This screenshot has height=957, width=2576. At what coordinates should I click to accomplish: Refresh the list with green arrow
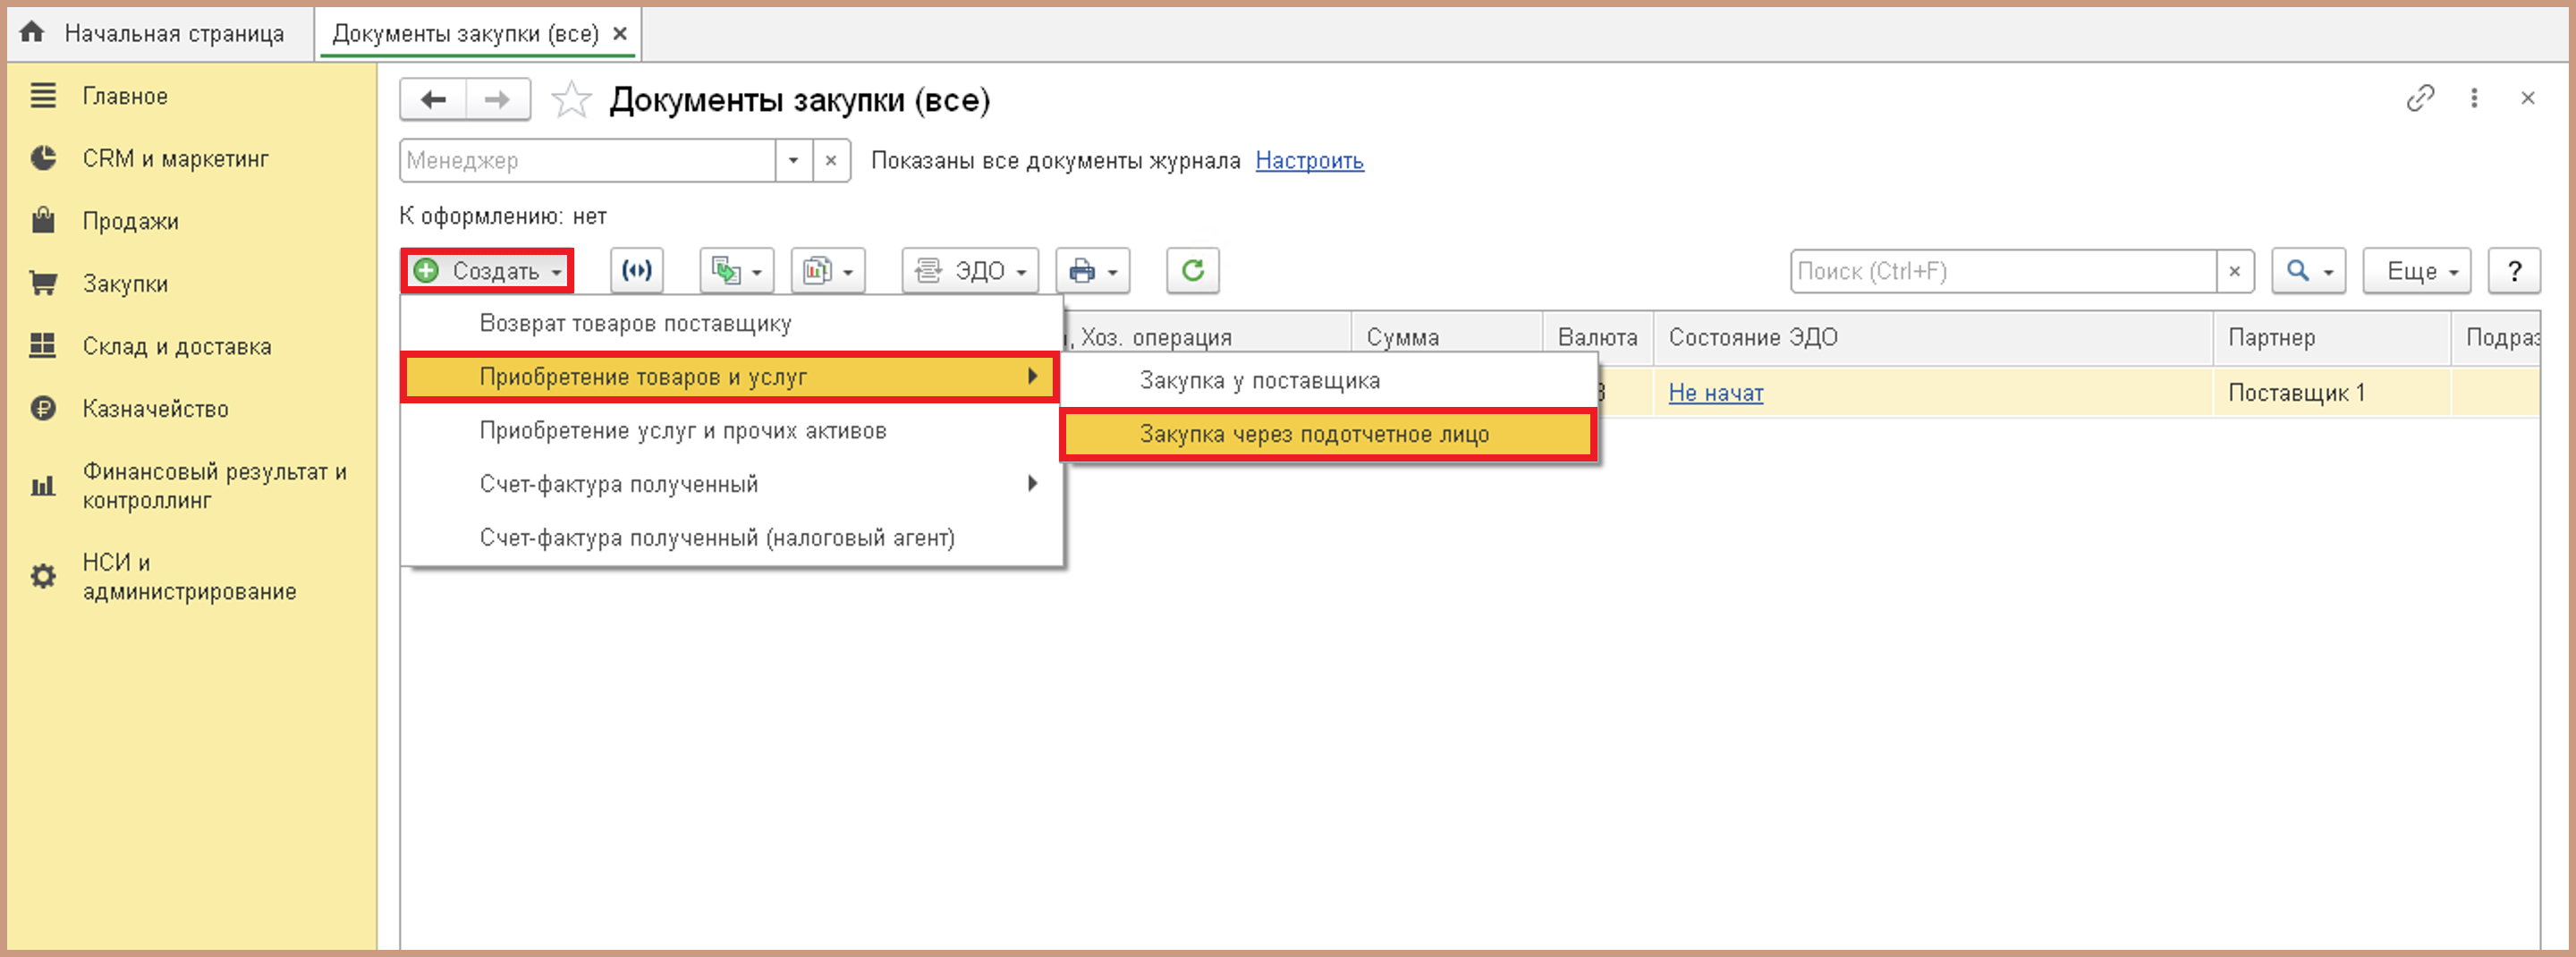pos(1193,270)
